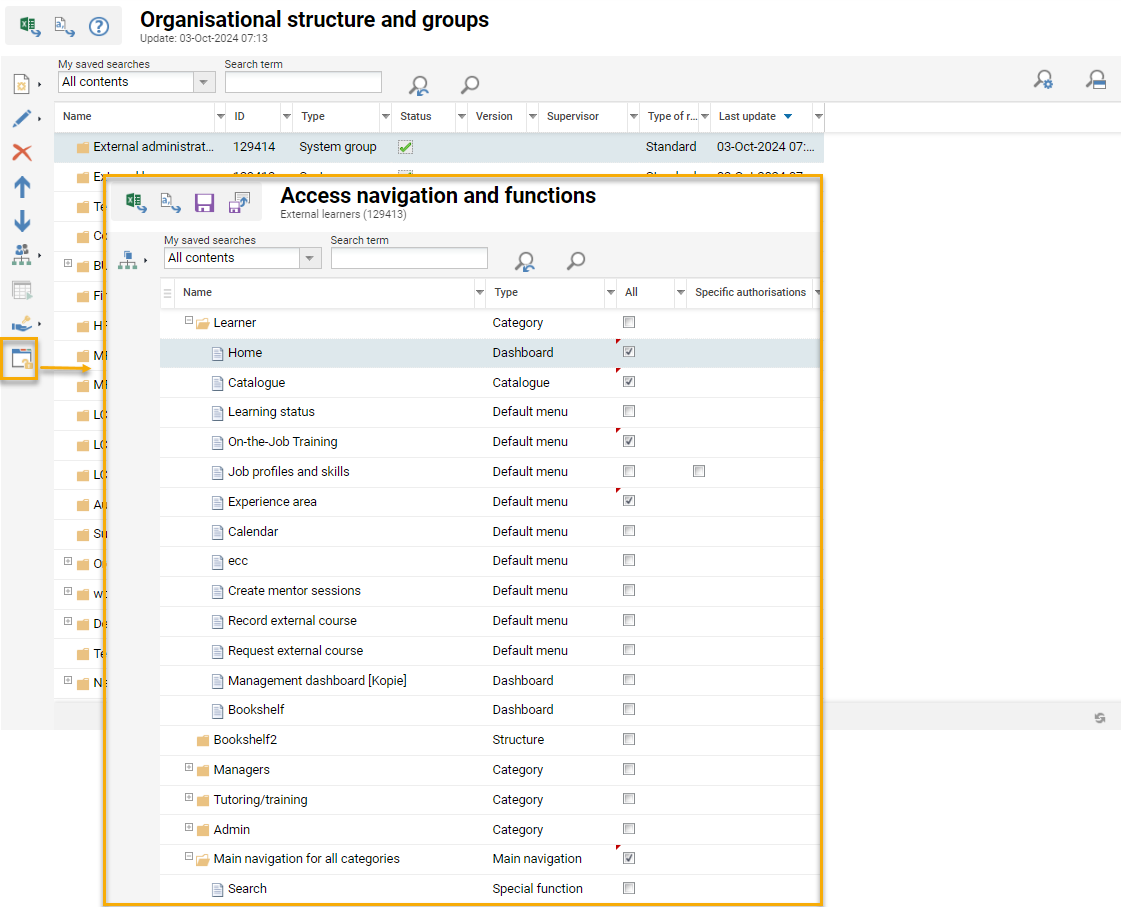
Task: Click the top Search term input field
Action: (x=303, y=82)
